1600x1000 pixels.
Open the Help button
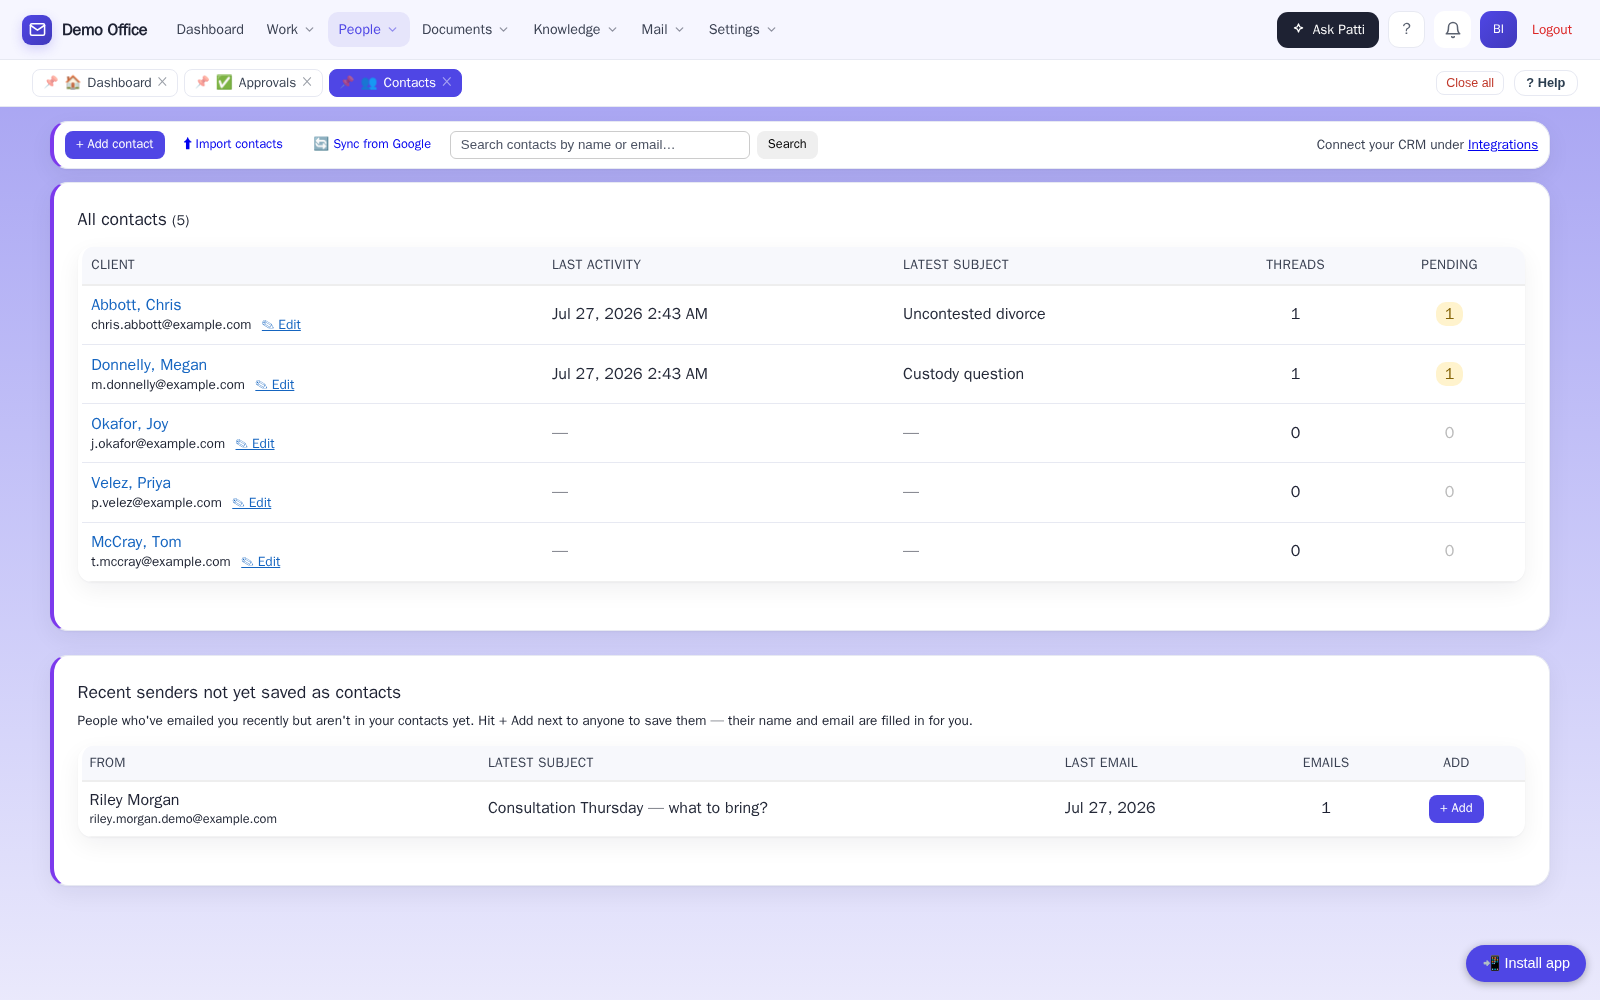pyautogui.click(x=1545, y=83)
